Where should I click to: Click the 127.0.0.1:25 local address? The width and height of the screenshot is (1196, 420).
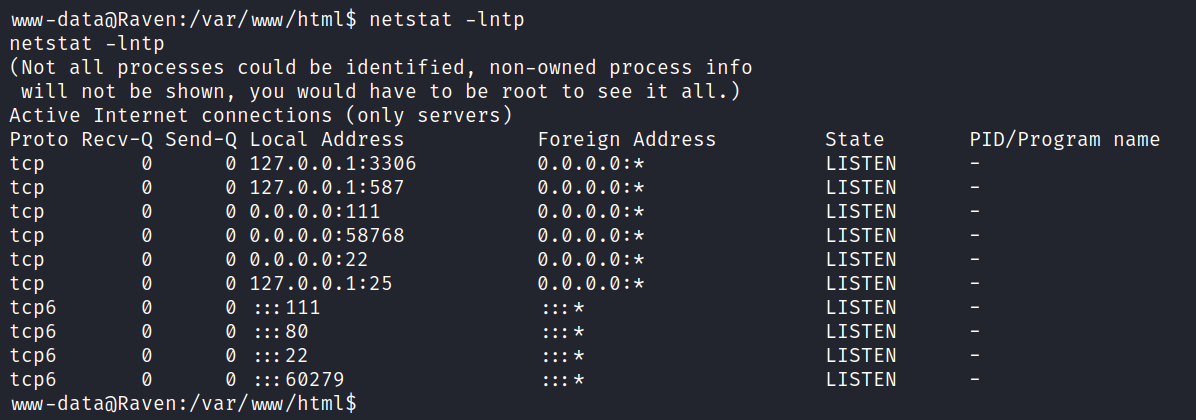click(x=321, y=284)
